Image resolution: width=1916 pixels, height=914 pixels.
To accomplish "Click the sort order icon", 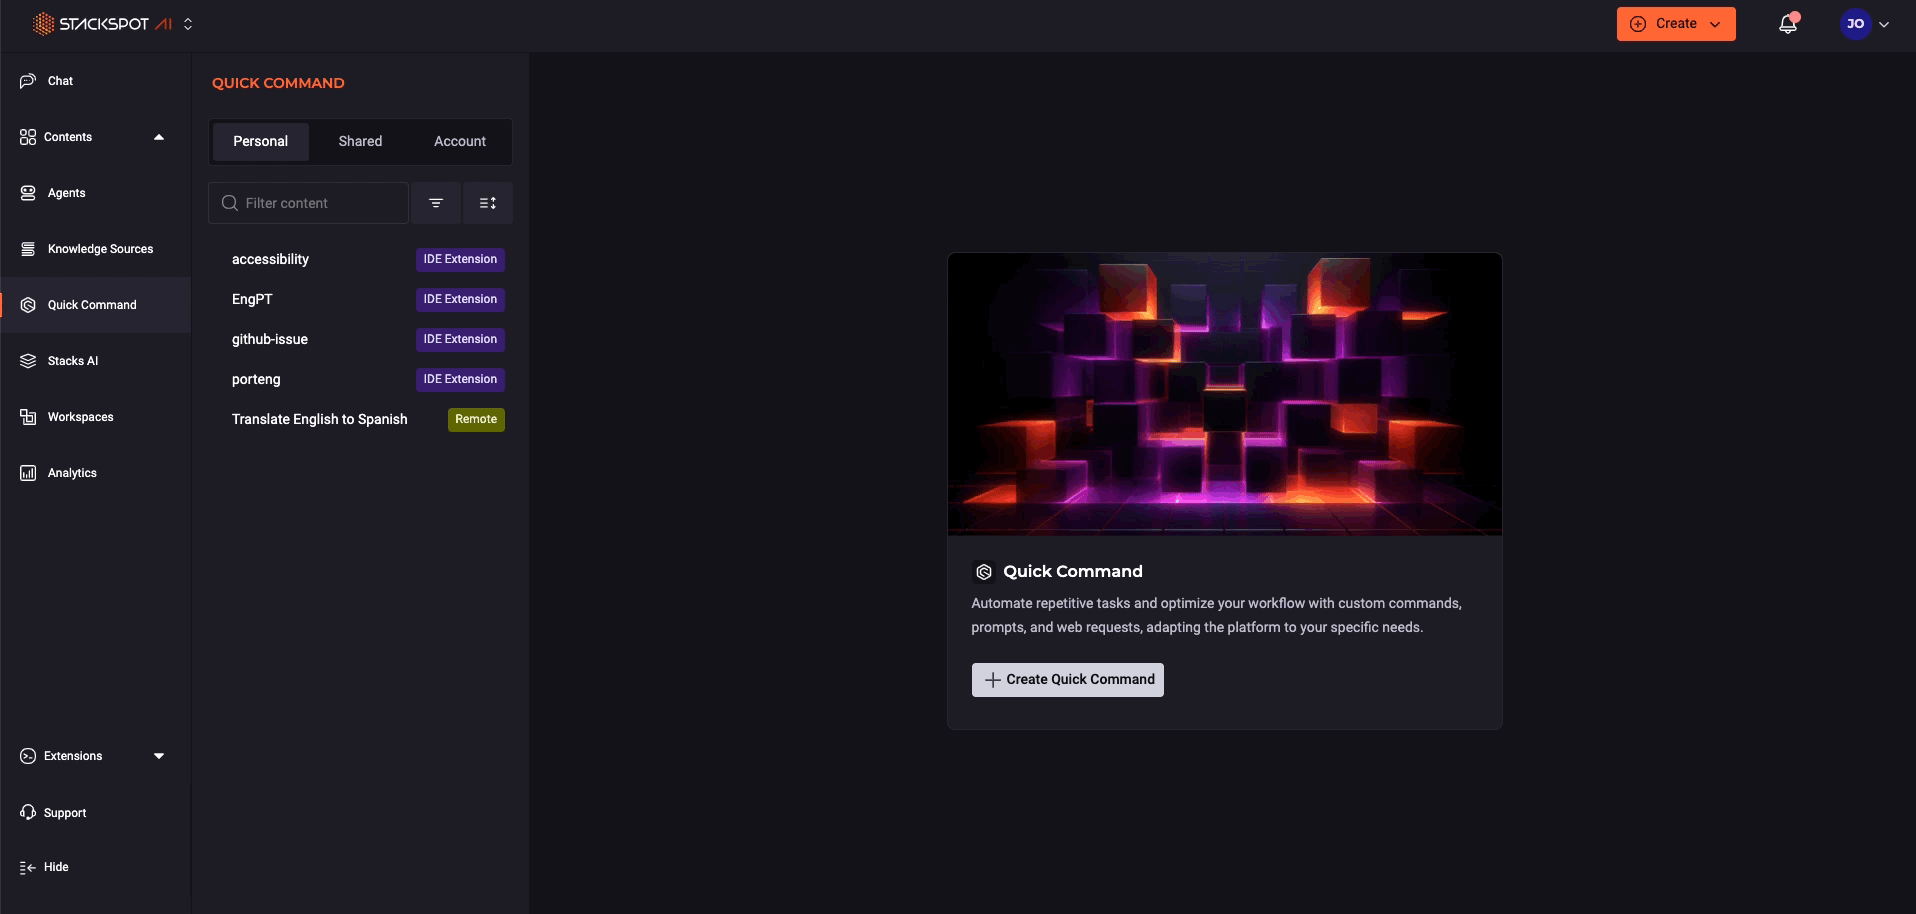I will (x=488, y=202).
